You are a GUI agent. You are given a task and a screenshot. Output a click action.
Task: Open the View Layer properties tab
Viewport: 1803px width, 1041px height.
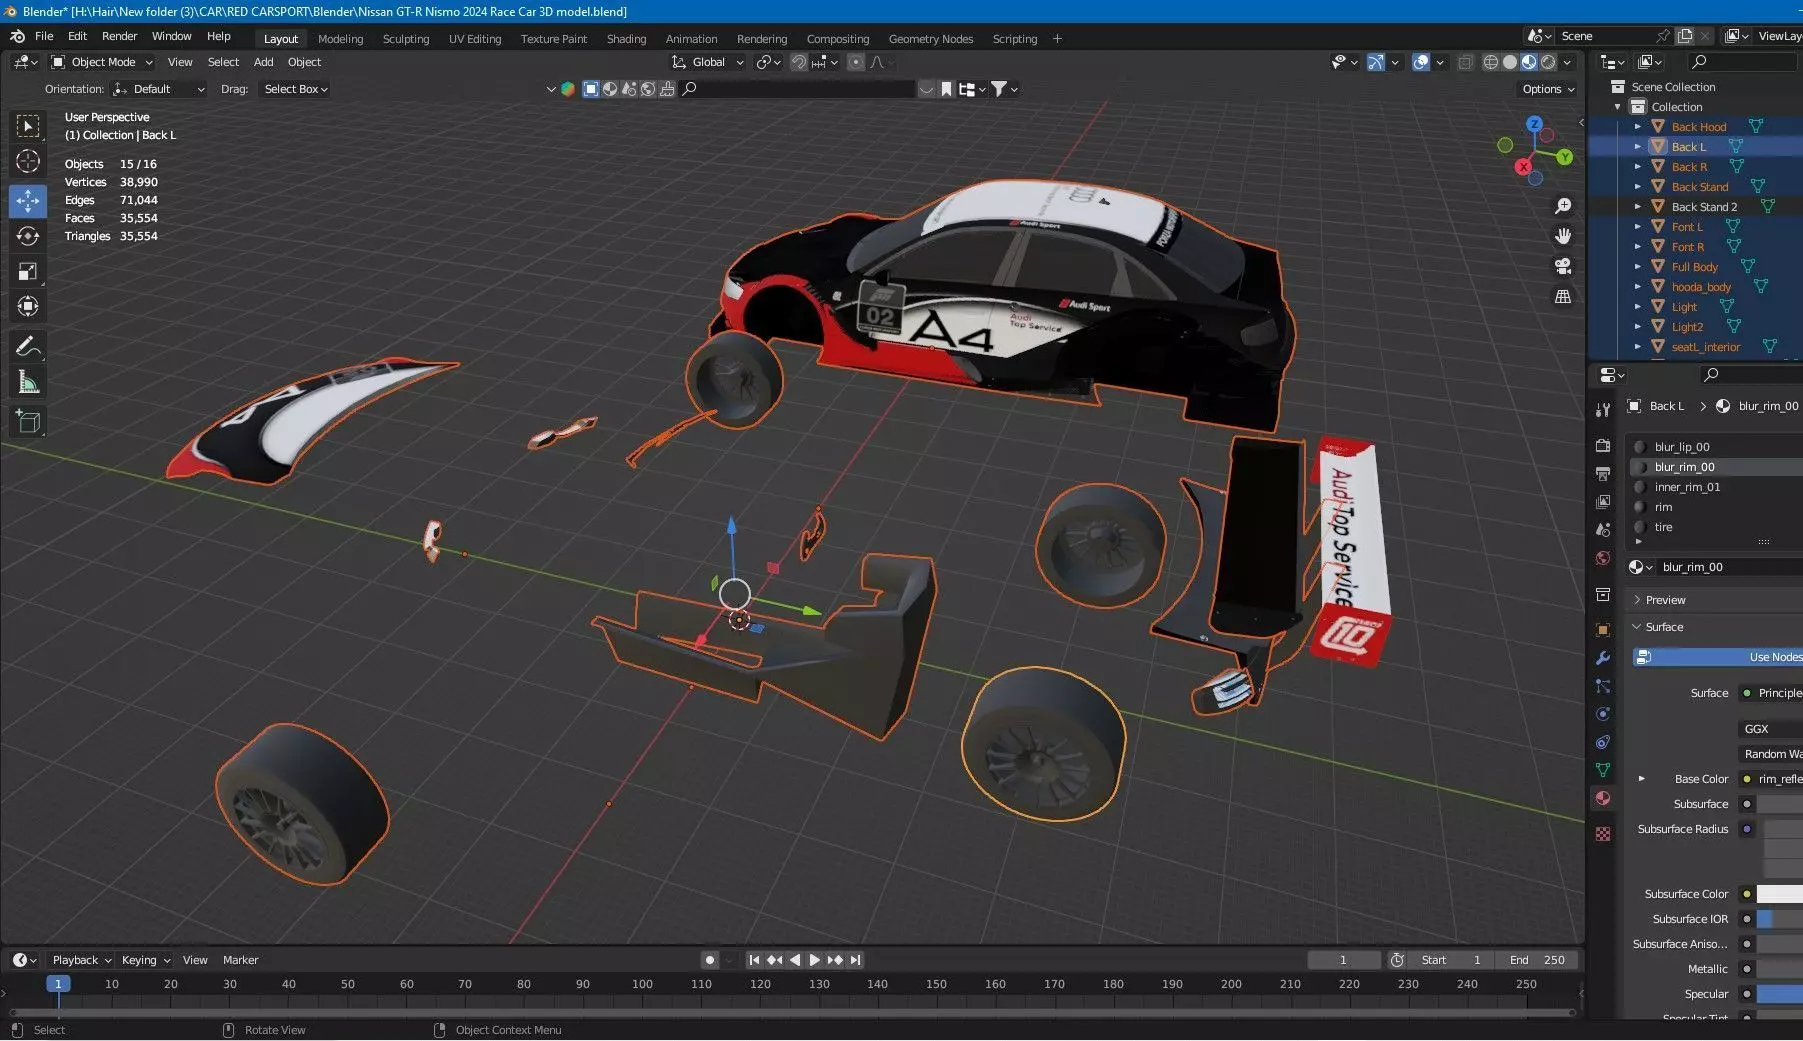(x=1603, y=501)
